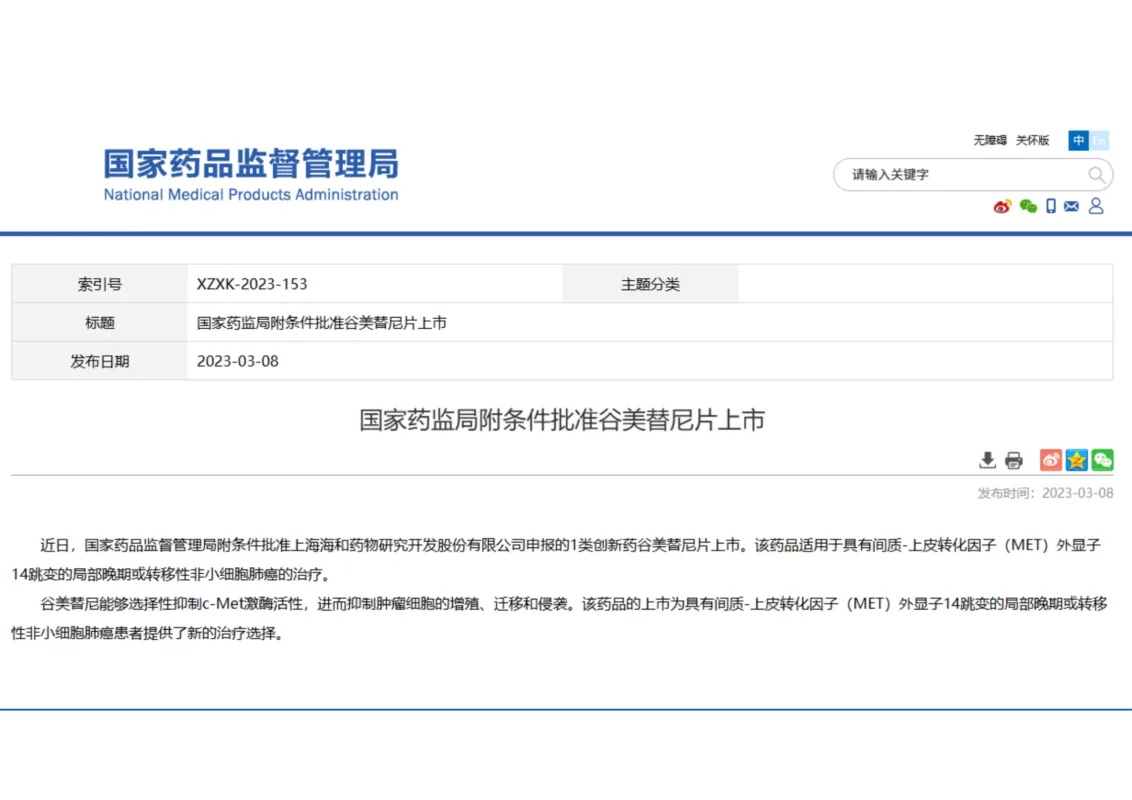Image resolution: width=1132 pixels, height=800 pixels.
Task: Click the email subscription icon
Action: click(x=1072, y=207)
